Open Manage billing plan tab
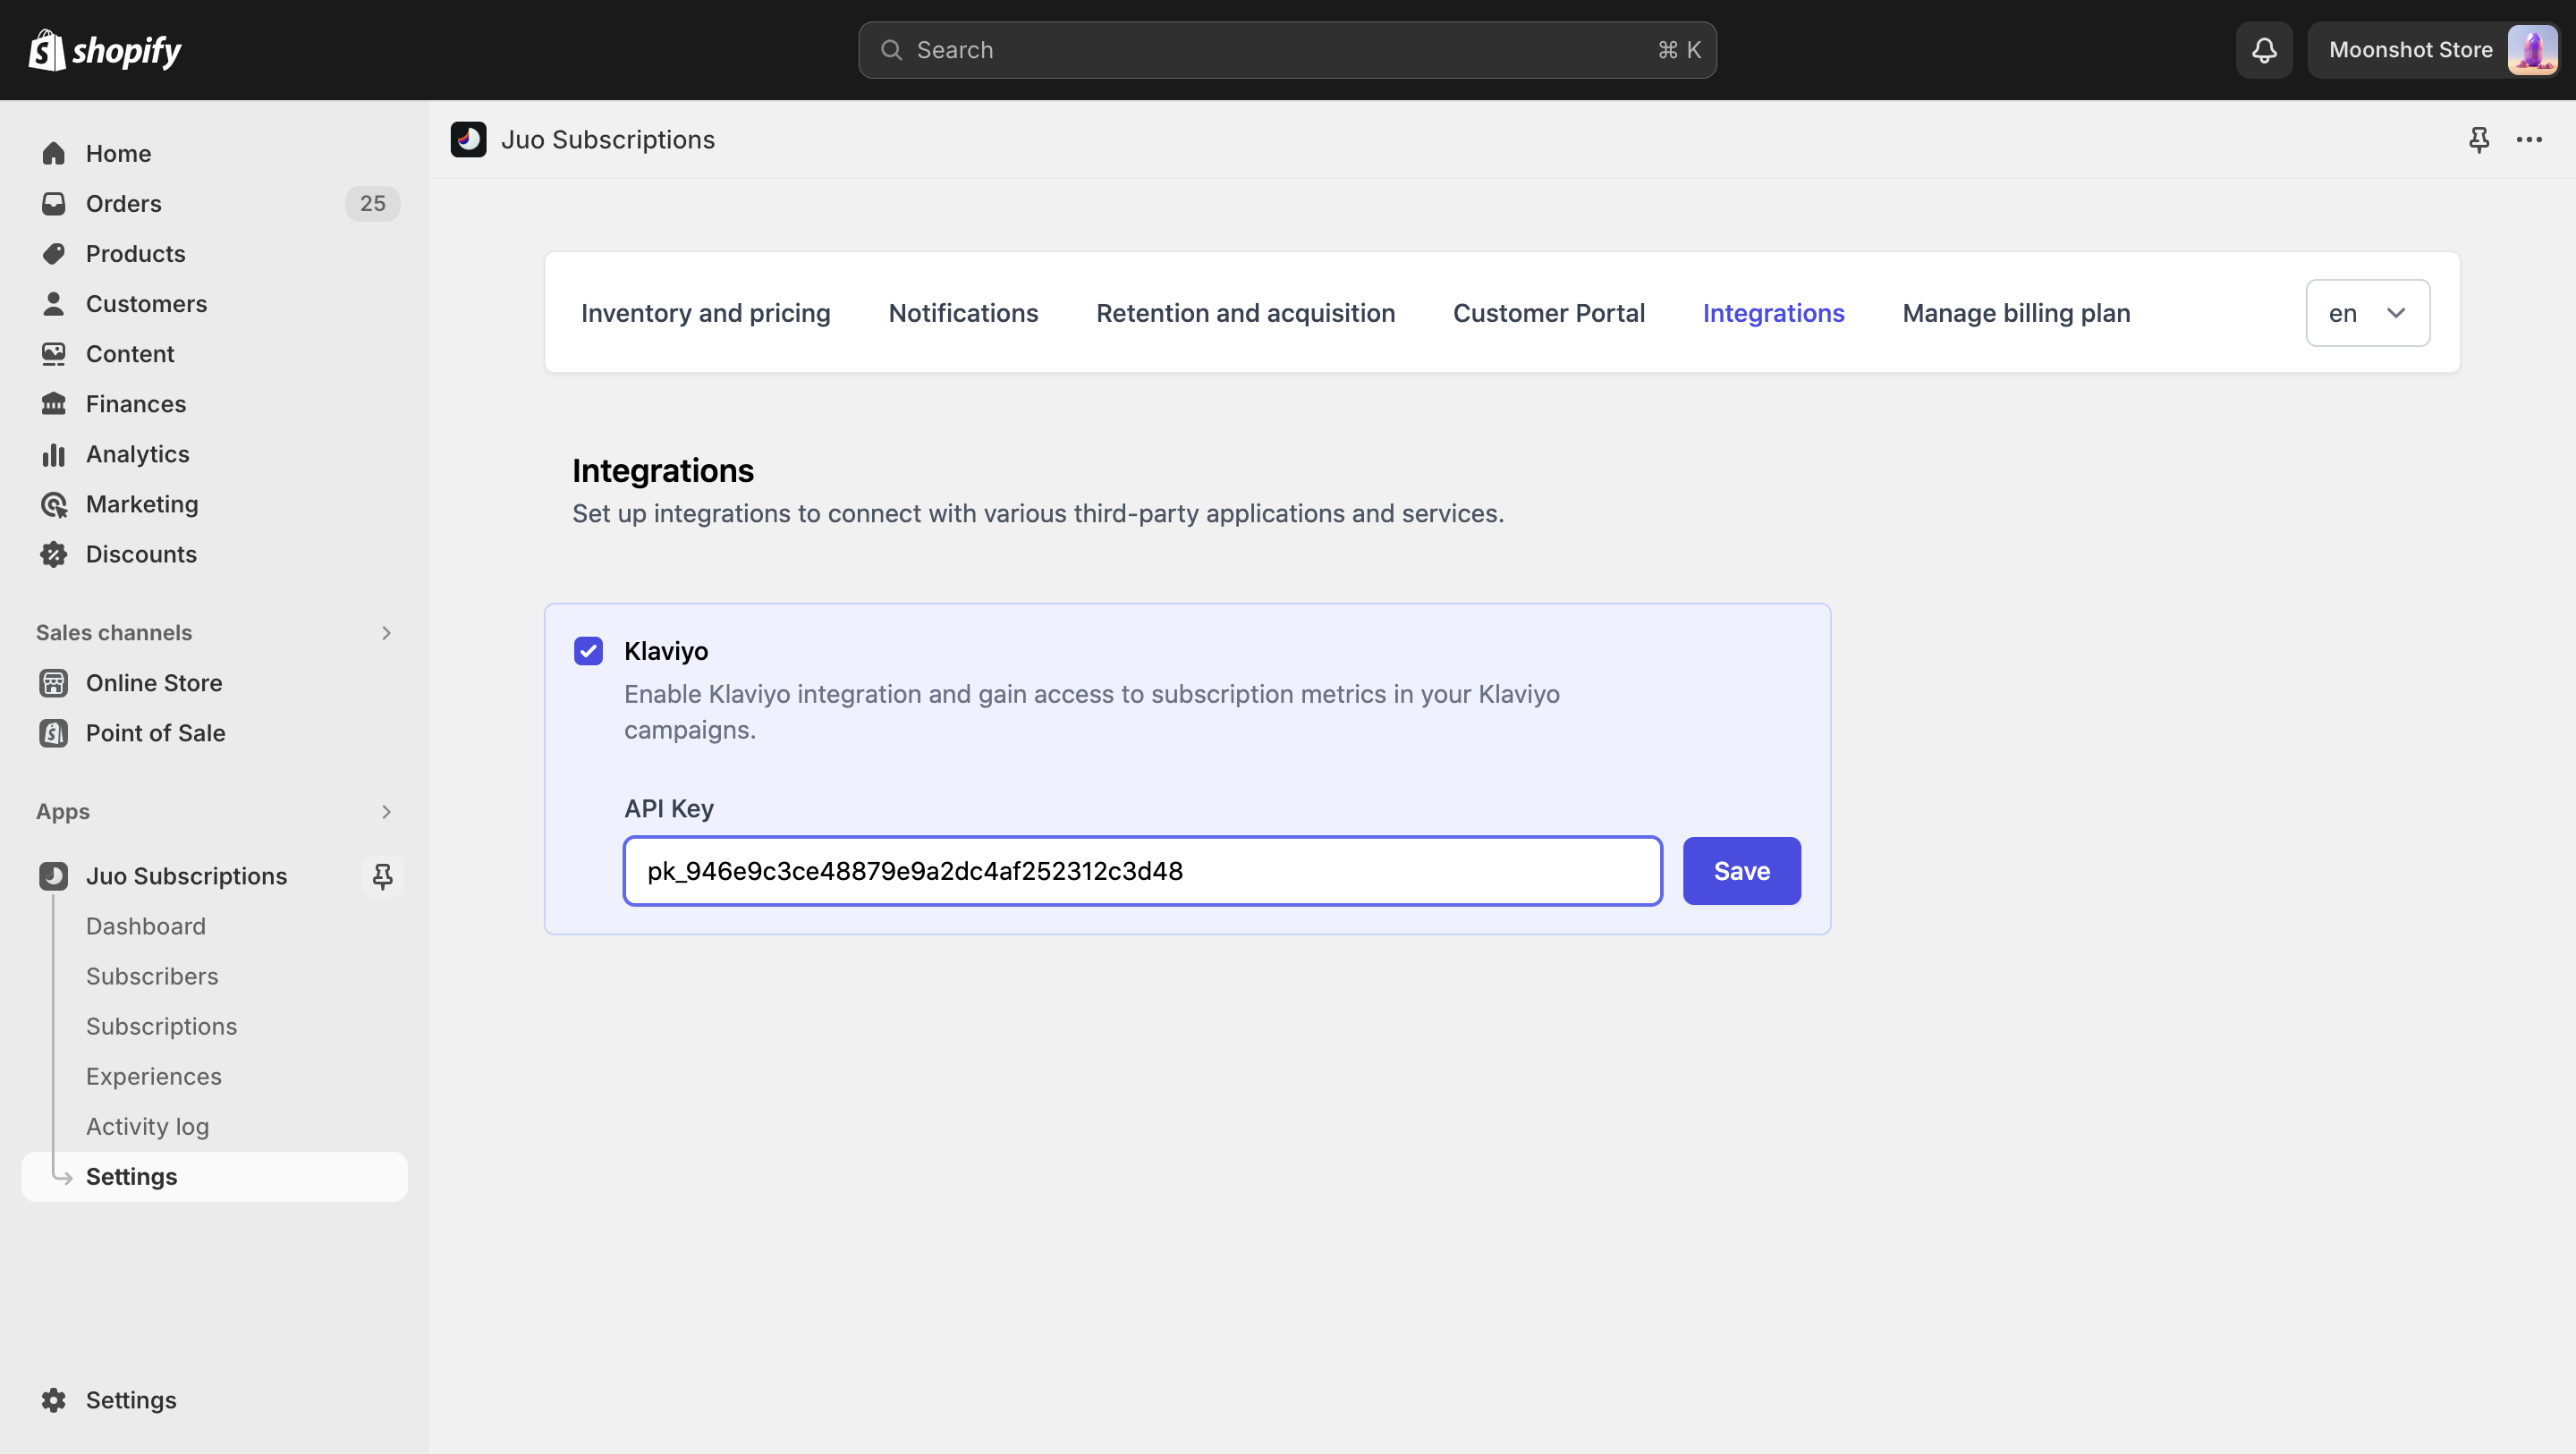The image size is (2576, 1454). [x=2016, y=313]
